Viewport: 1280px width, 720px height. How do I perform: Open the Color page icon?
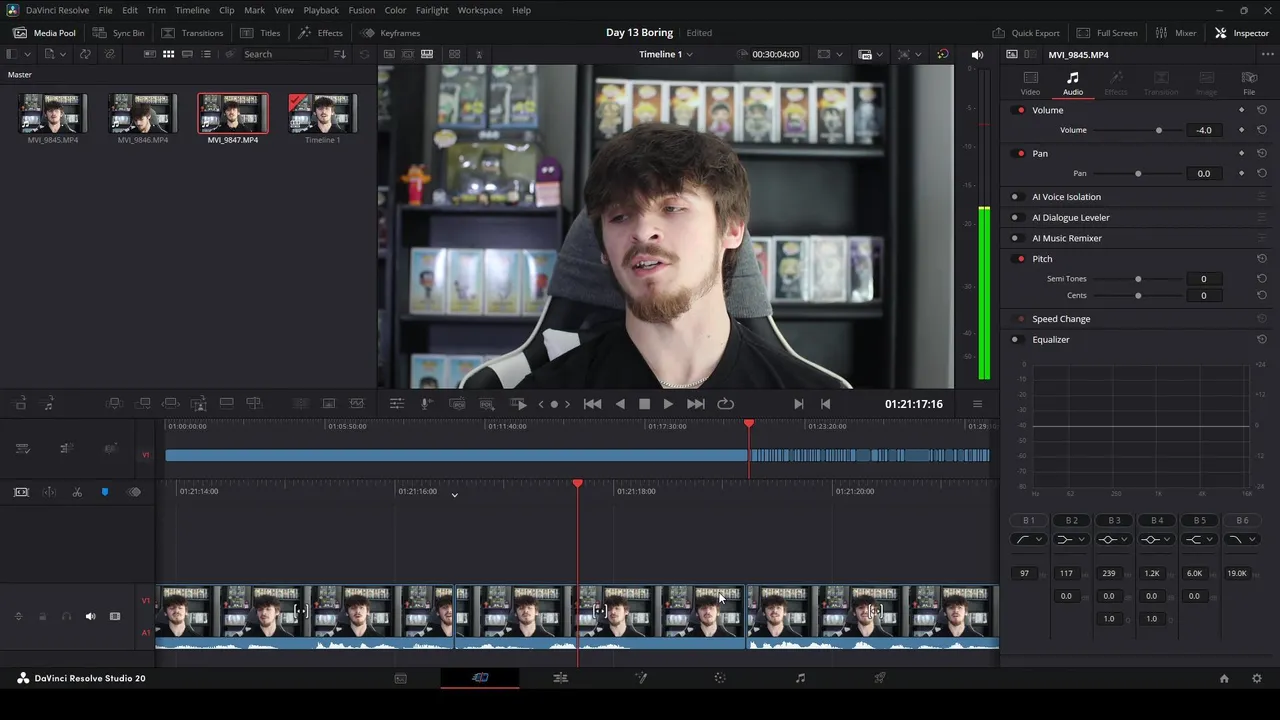tap(720, 678)
